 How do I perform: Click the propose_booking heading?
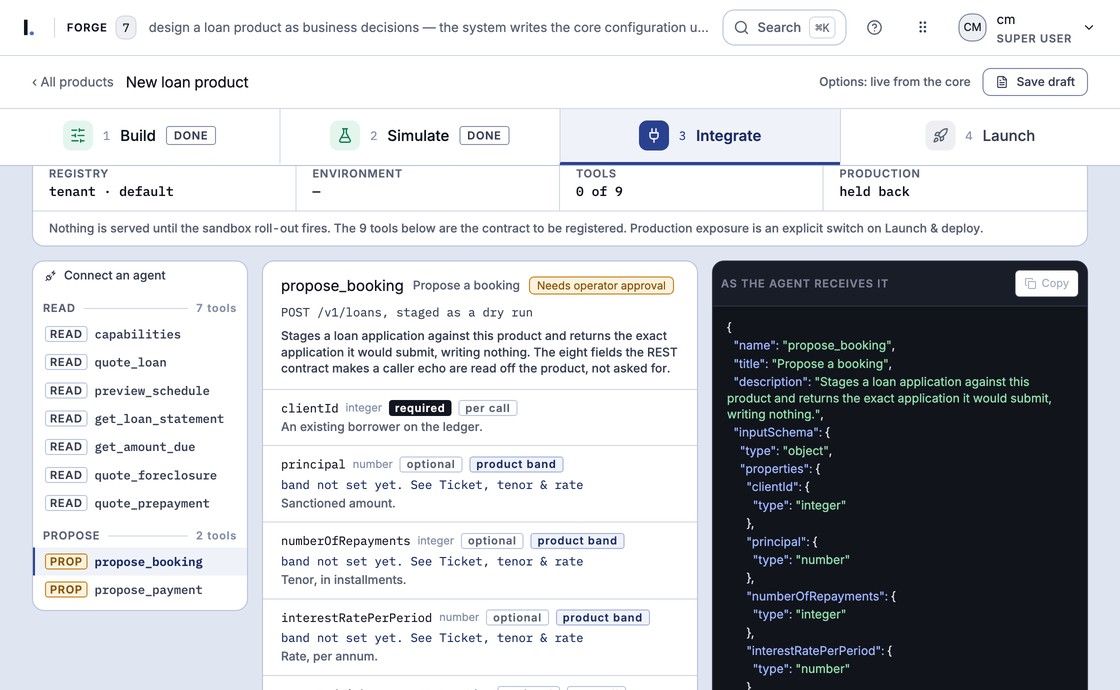[x=342, y=286]
